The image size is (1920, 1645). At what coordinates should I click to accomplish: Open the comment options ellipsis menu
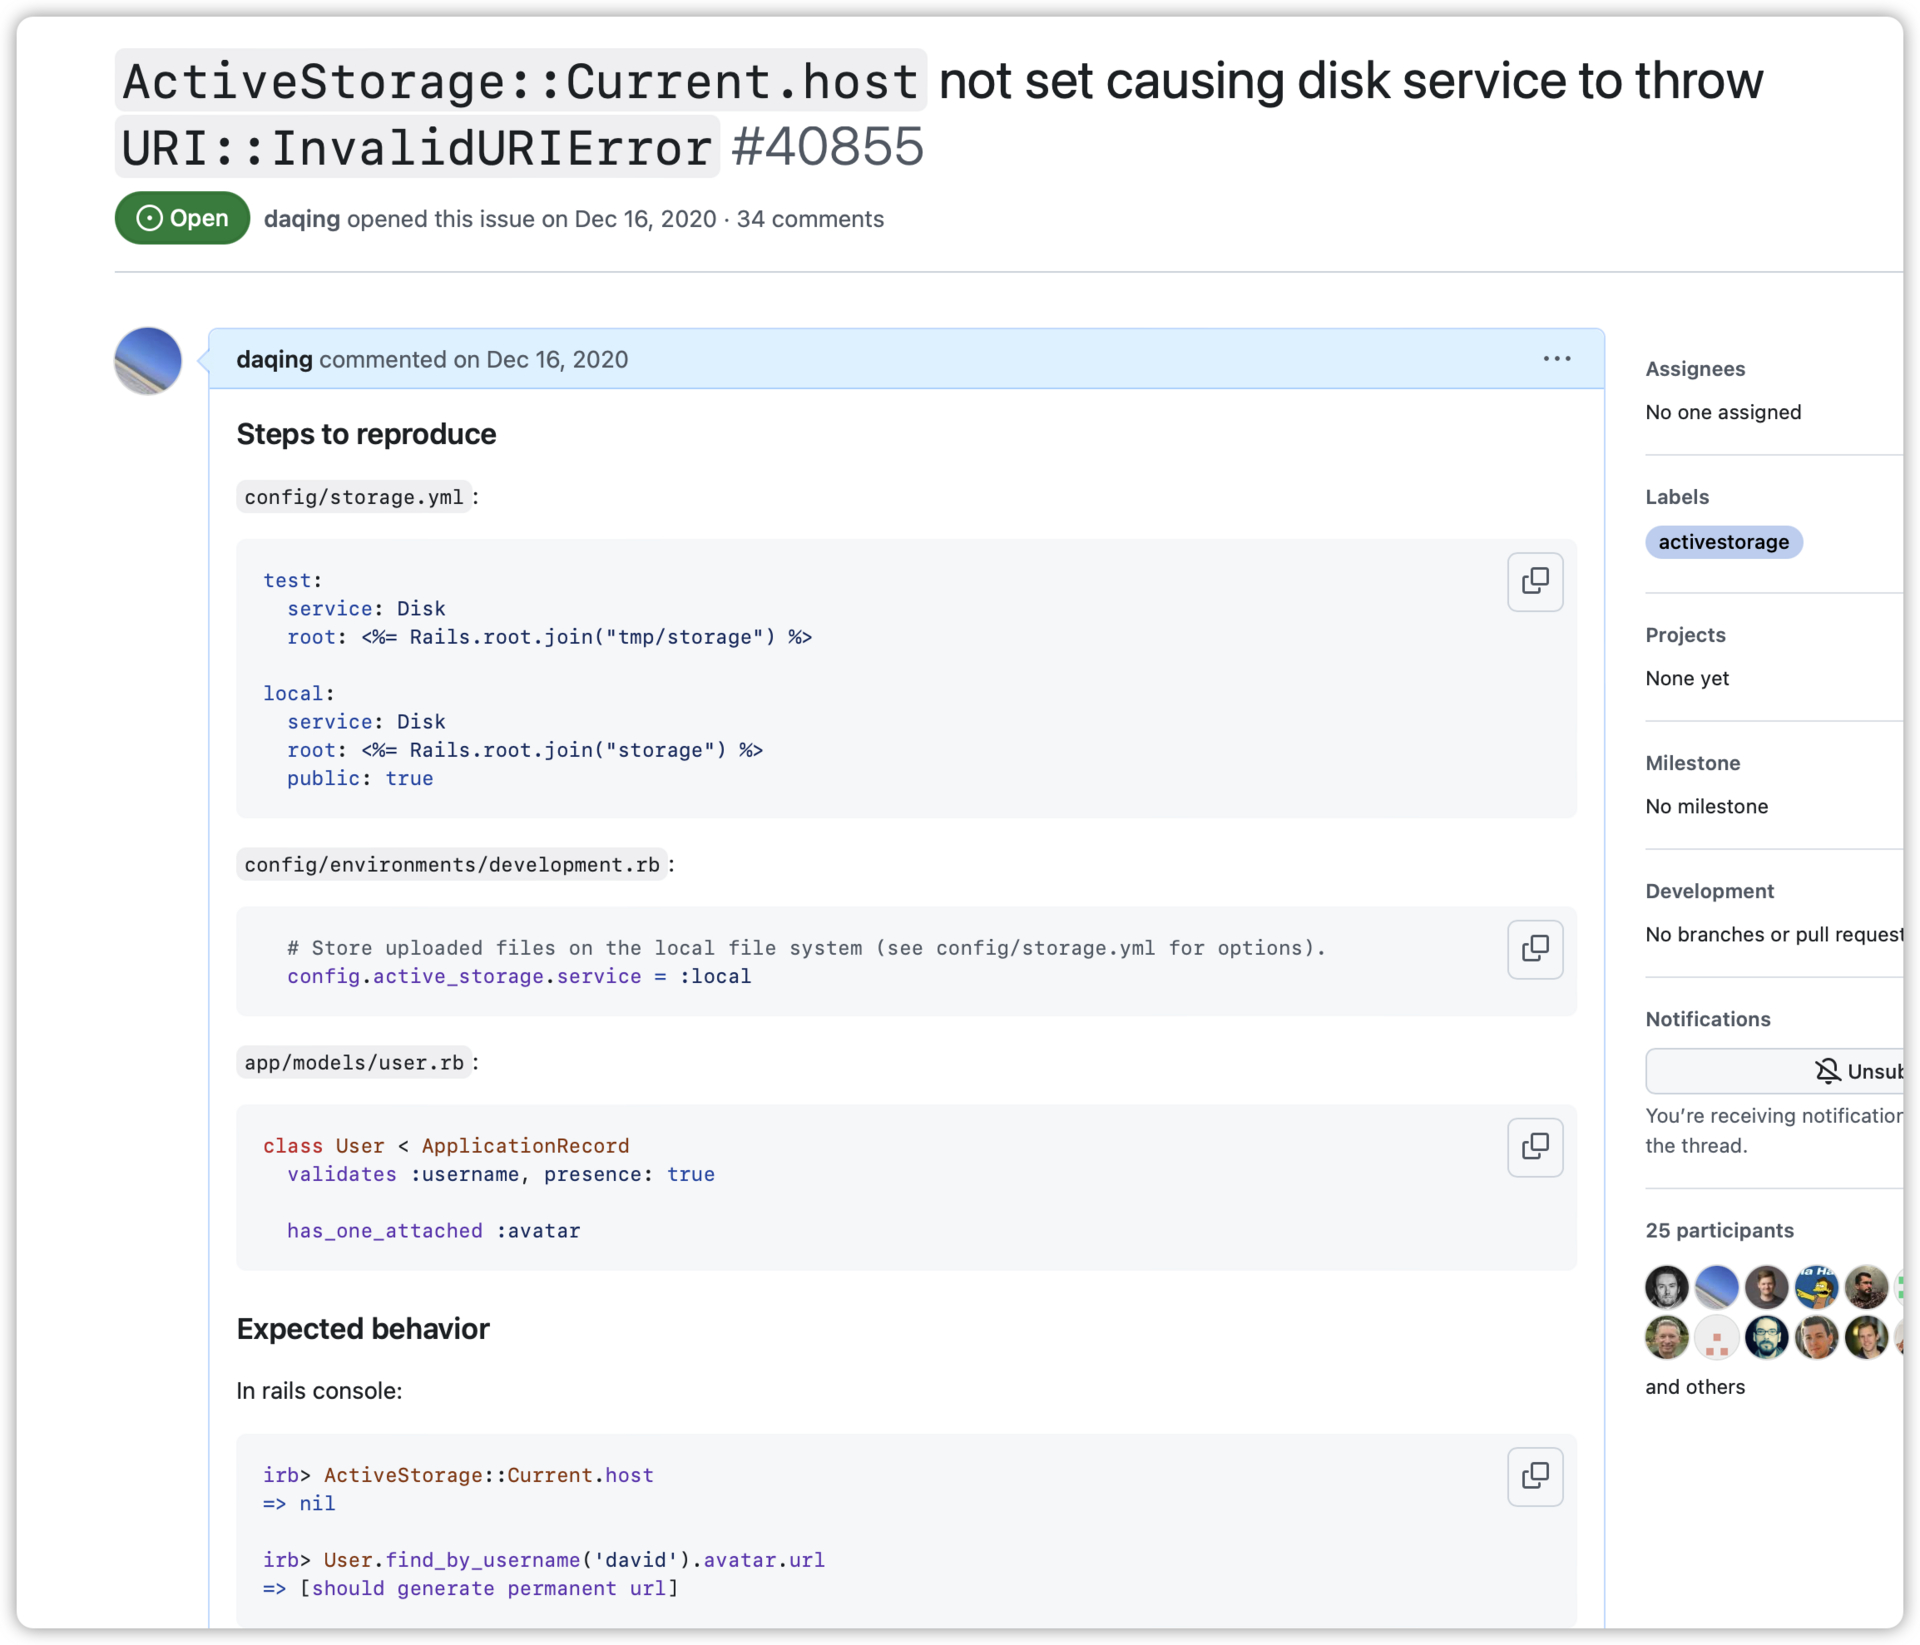pos(1556,359)
